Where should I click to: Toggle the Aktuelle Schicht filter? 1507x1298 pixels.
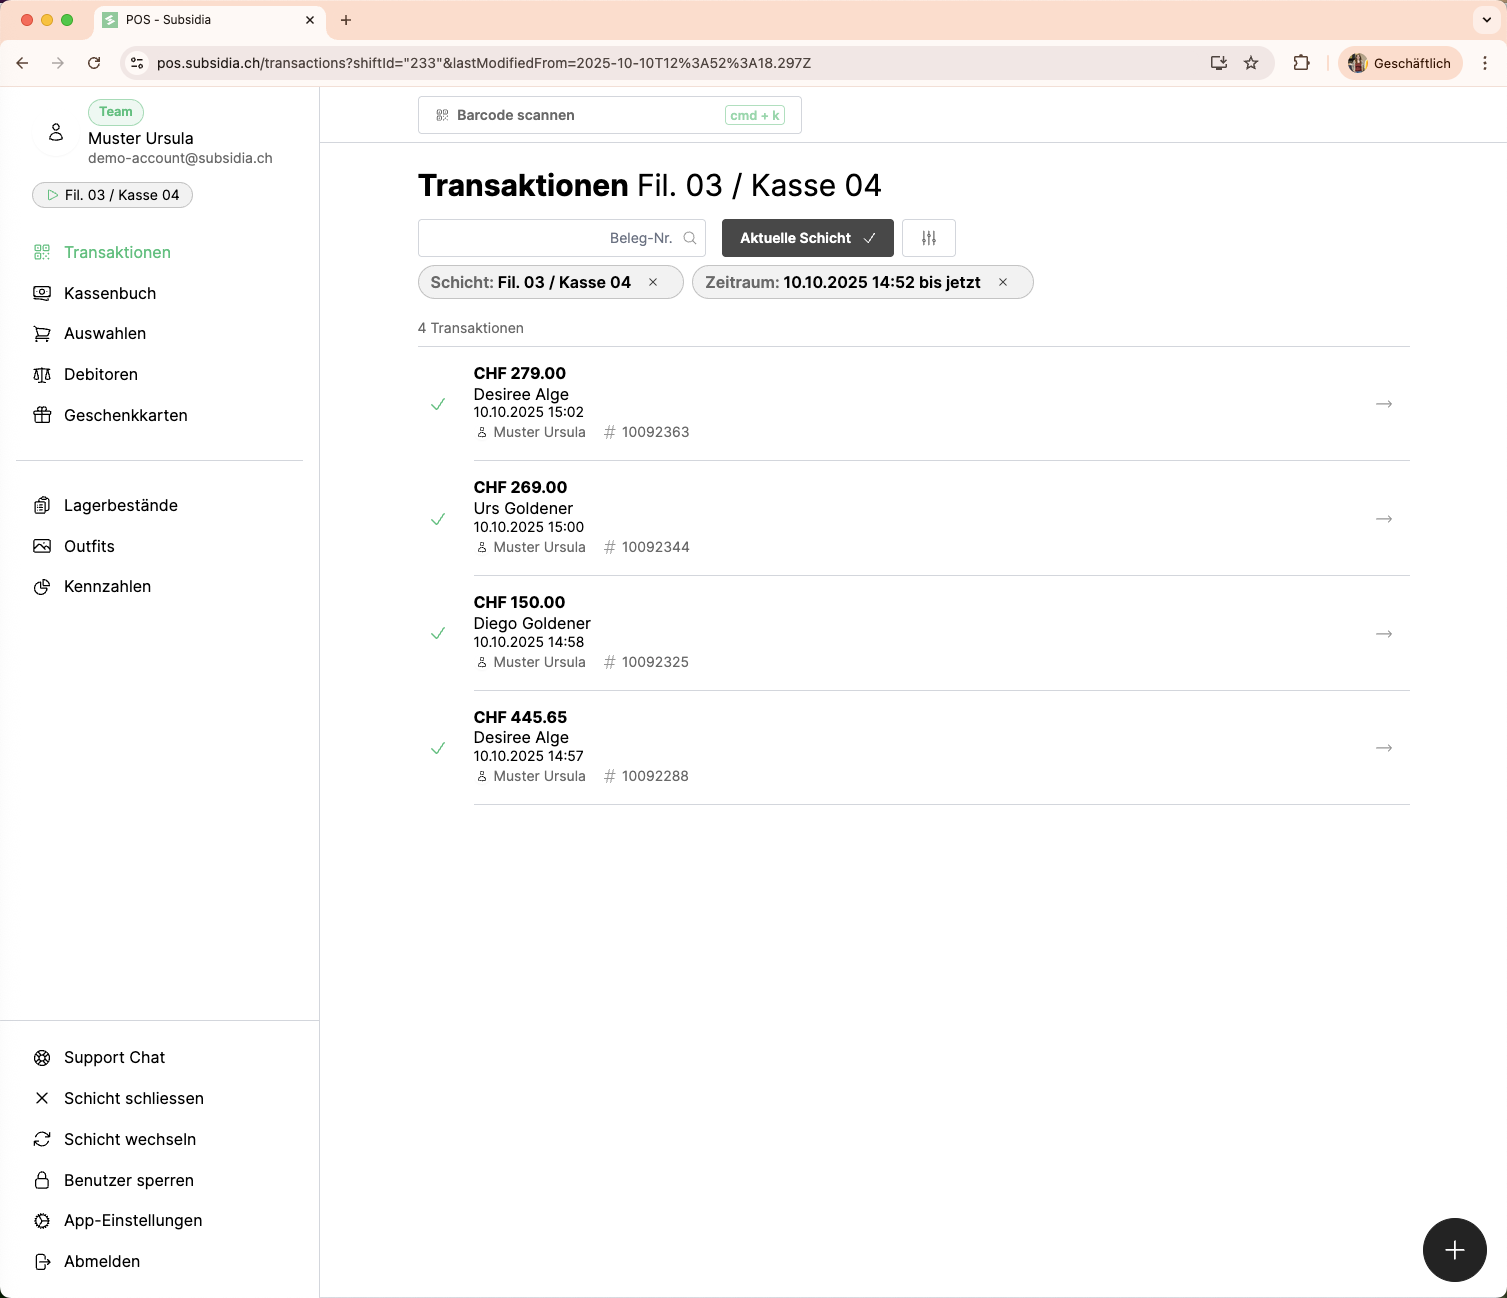coord(807,238)
